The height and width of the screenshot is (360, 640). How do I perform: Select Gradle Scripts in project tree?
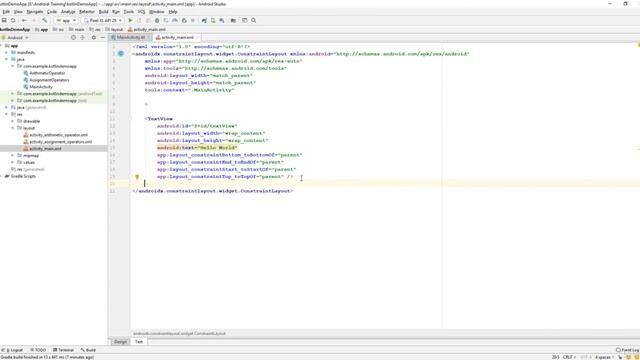tap(23, 176)
